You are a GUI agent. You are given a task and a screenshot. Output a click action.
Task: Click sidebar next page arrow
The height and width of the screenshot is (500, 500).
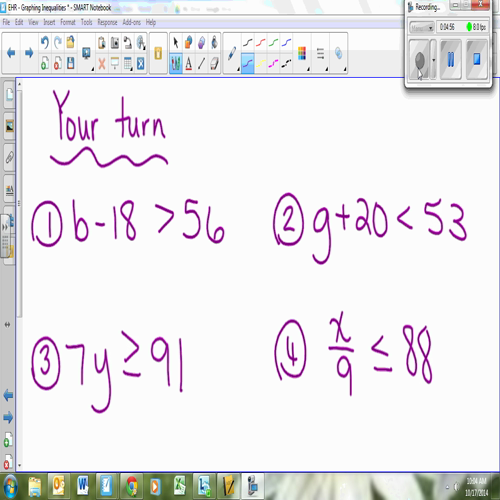point(8,417)
